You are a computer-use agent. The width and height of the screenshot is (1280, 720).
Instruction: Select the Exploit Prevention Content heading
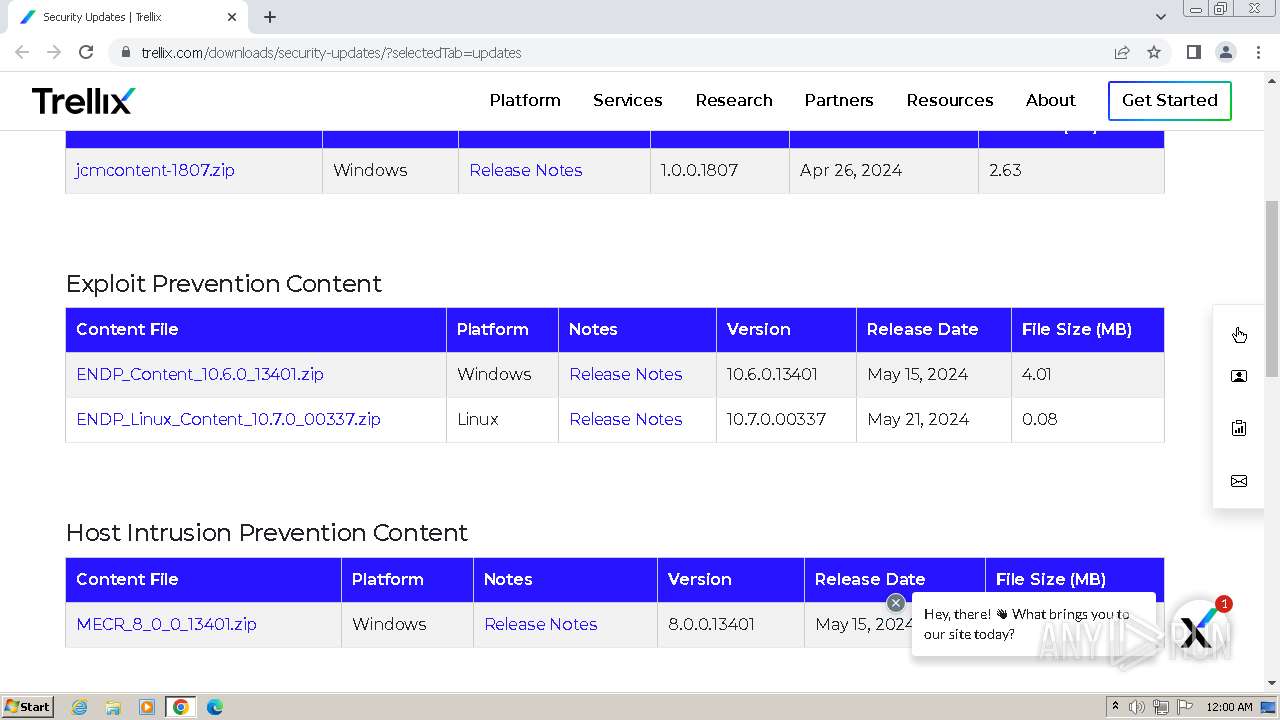(x=224, y=283)
